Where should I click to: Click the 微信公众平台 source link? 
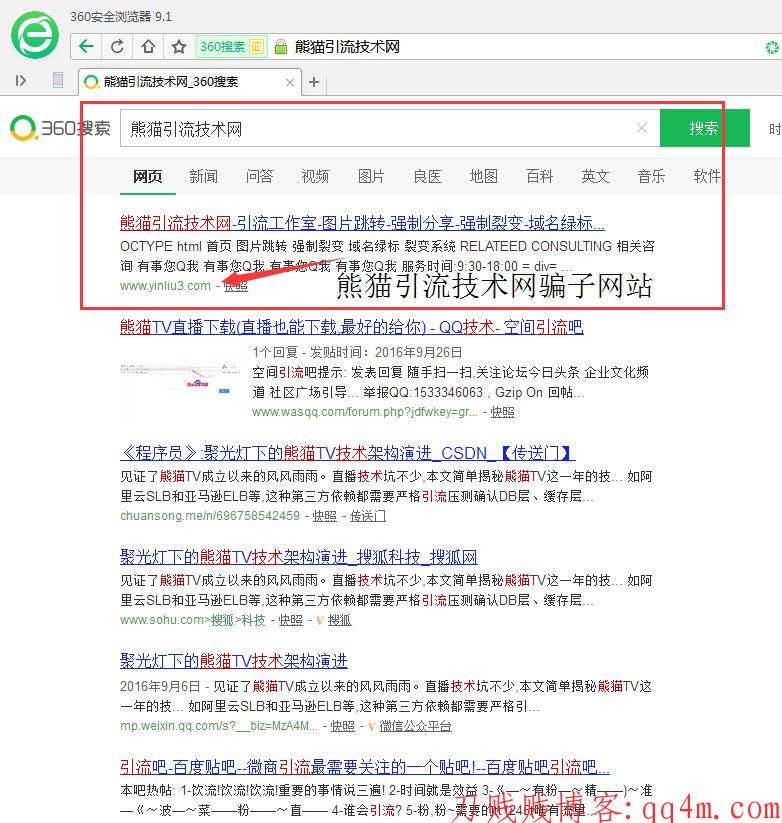415,726
